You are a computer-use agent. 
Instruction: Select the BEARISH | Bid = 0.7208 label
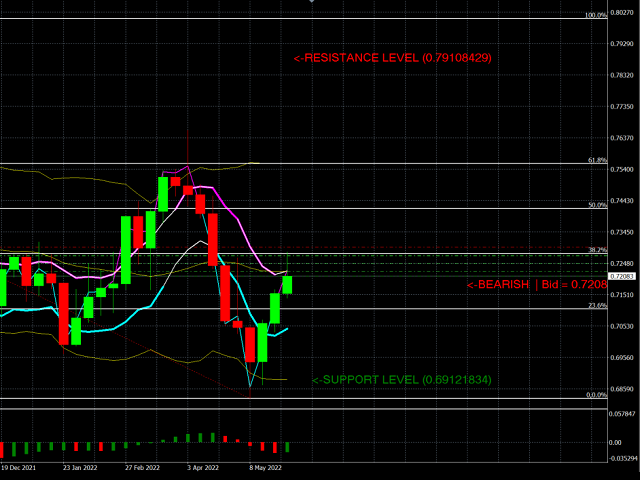click(x=537, y=284)
